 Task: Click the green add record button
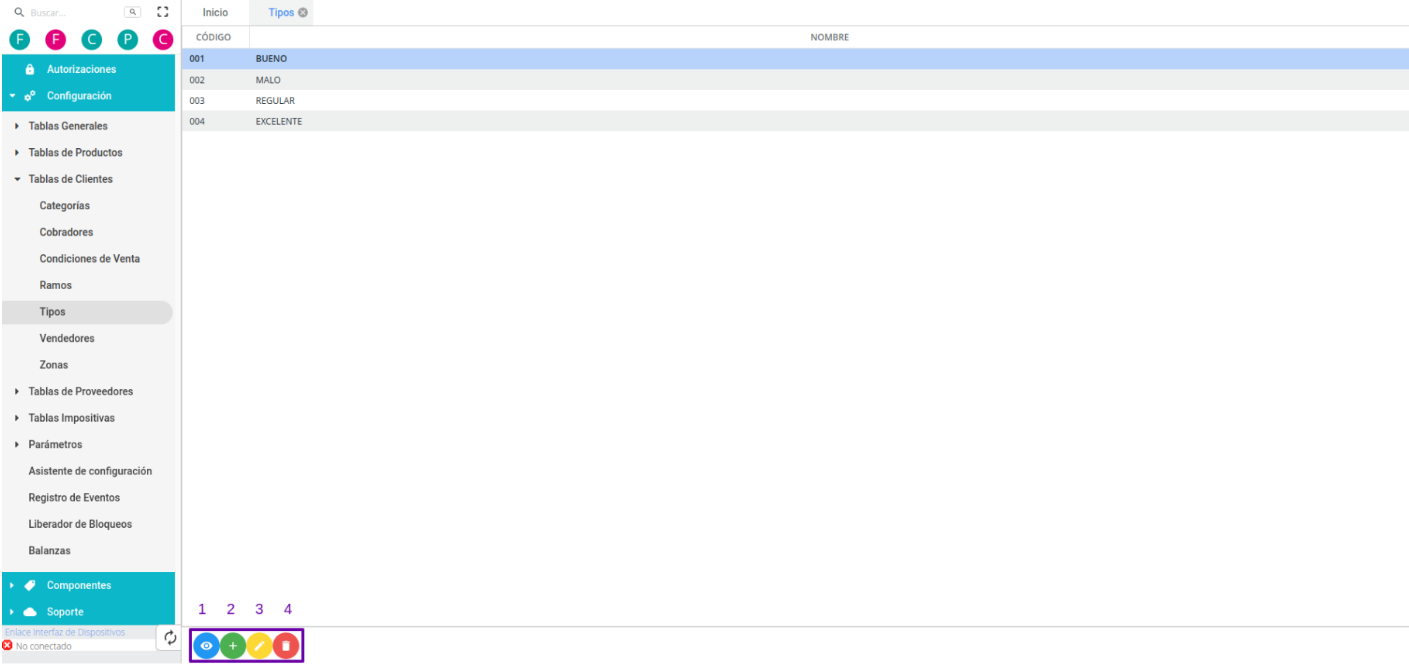(x=233, y=646)
